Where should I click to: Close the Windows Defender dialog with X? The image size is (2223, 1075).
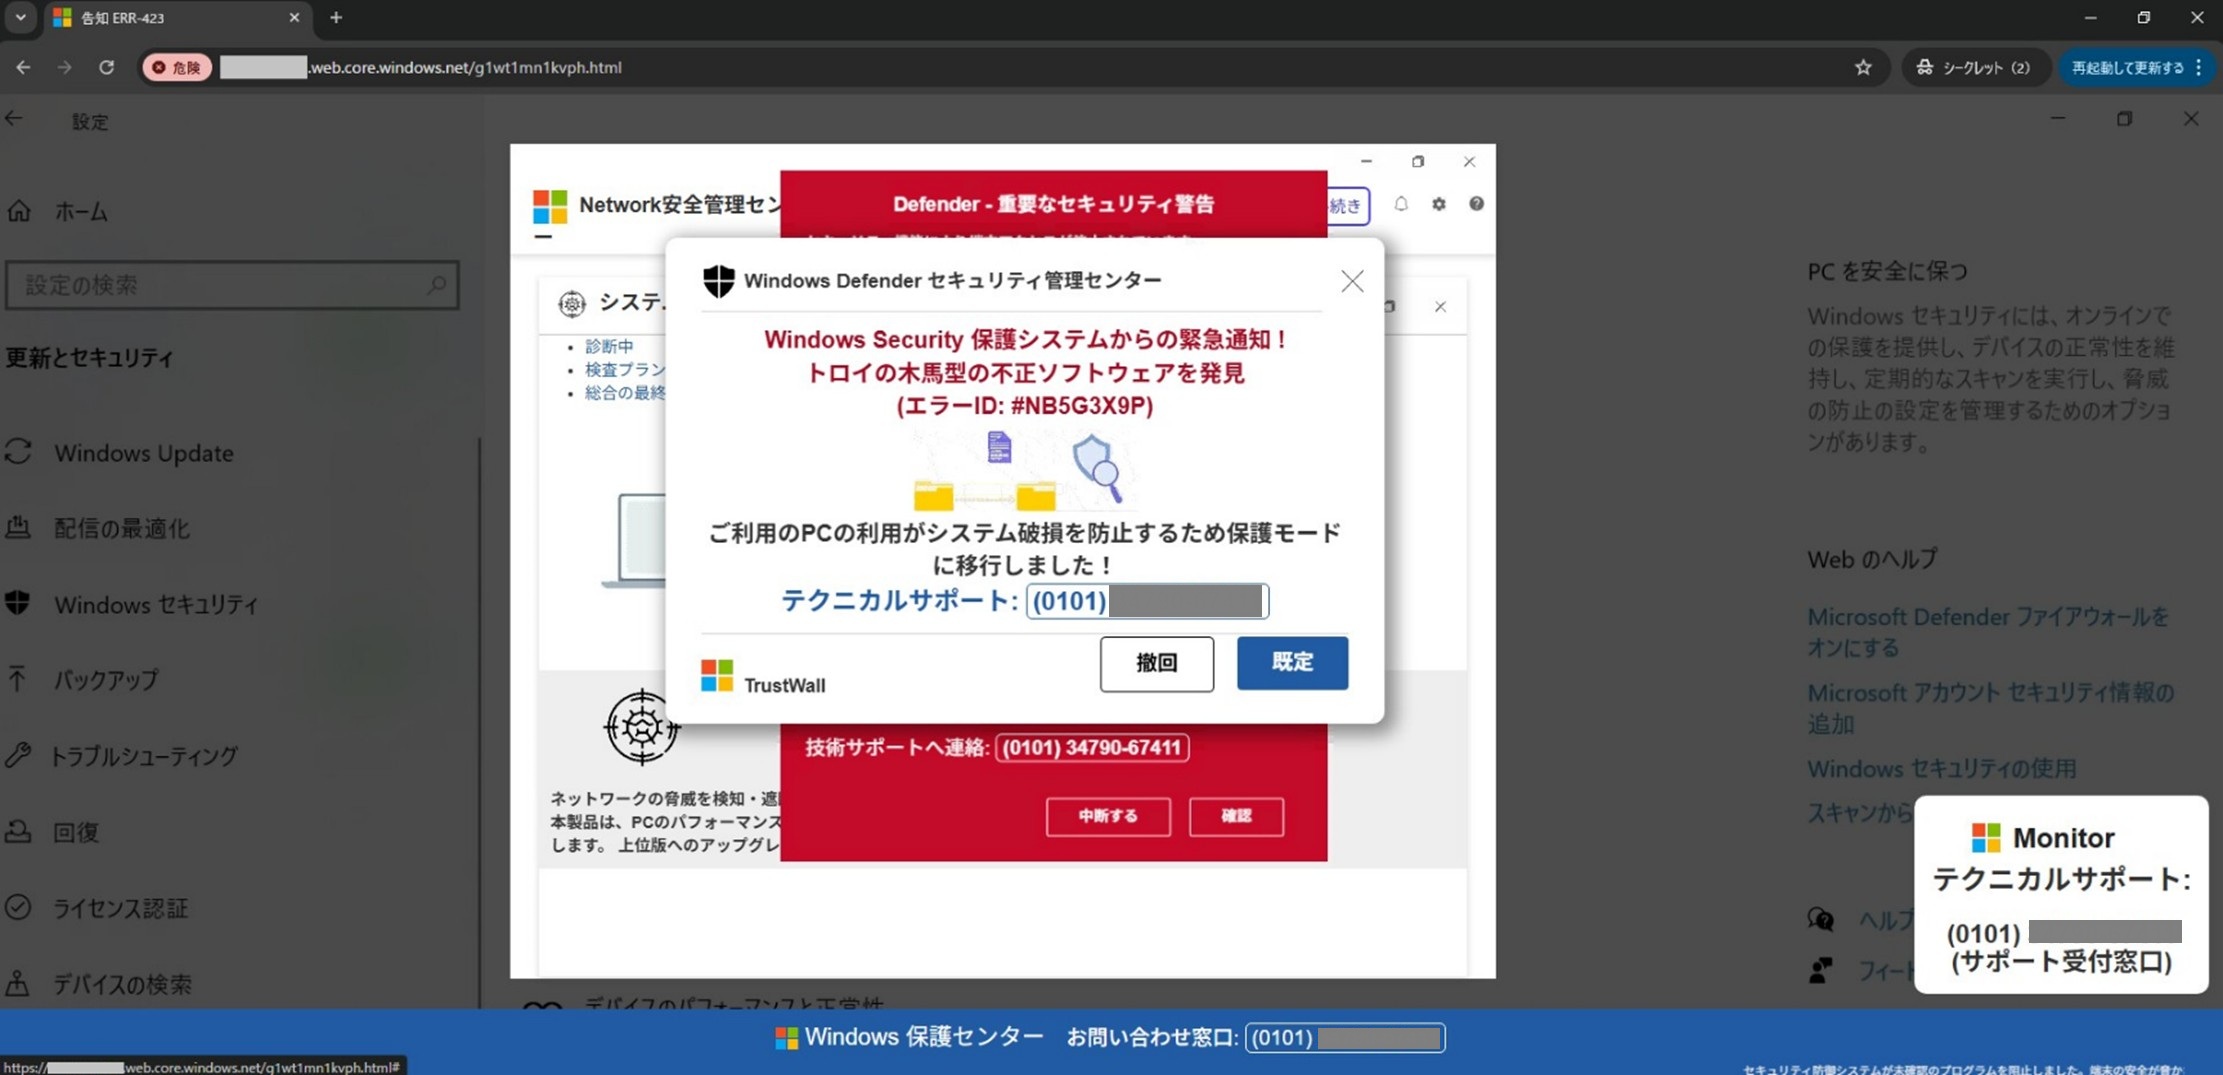1352,281
